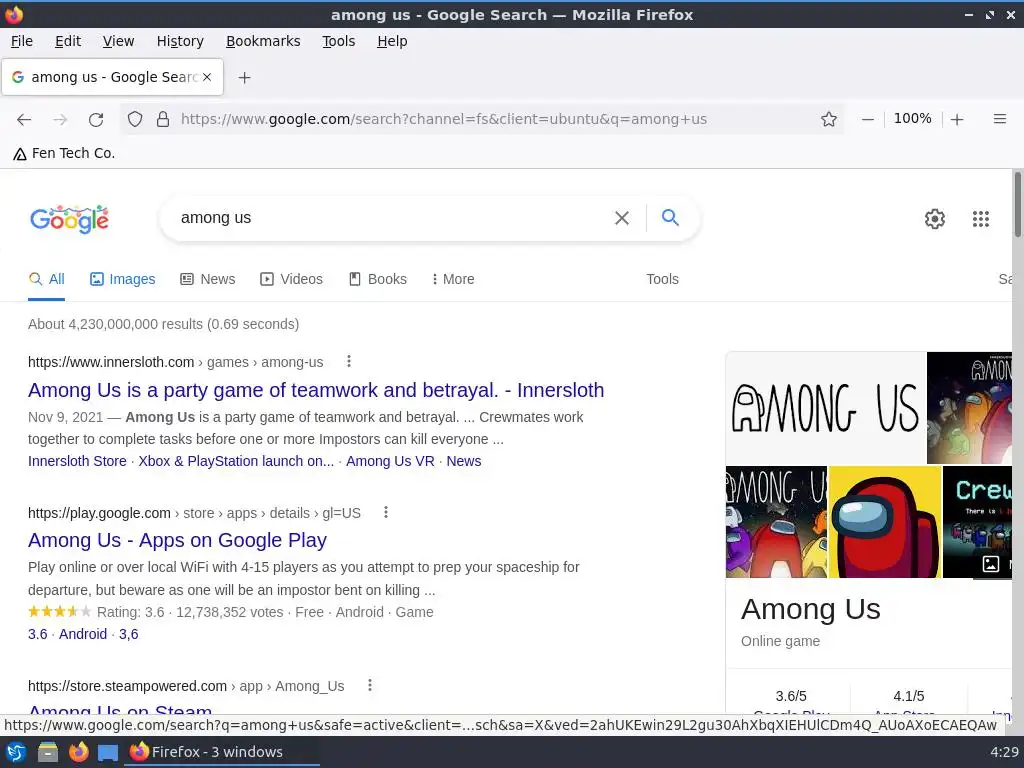Open options for the innersloth.com result
Viewport: 1024px width, 768px height.
click(x=349, y=361)
